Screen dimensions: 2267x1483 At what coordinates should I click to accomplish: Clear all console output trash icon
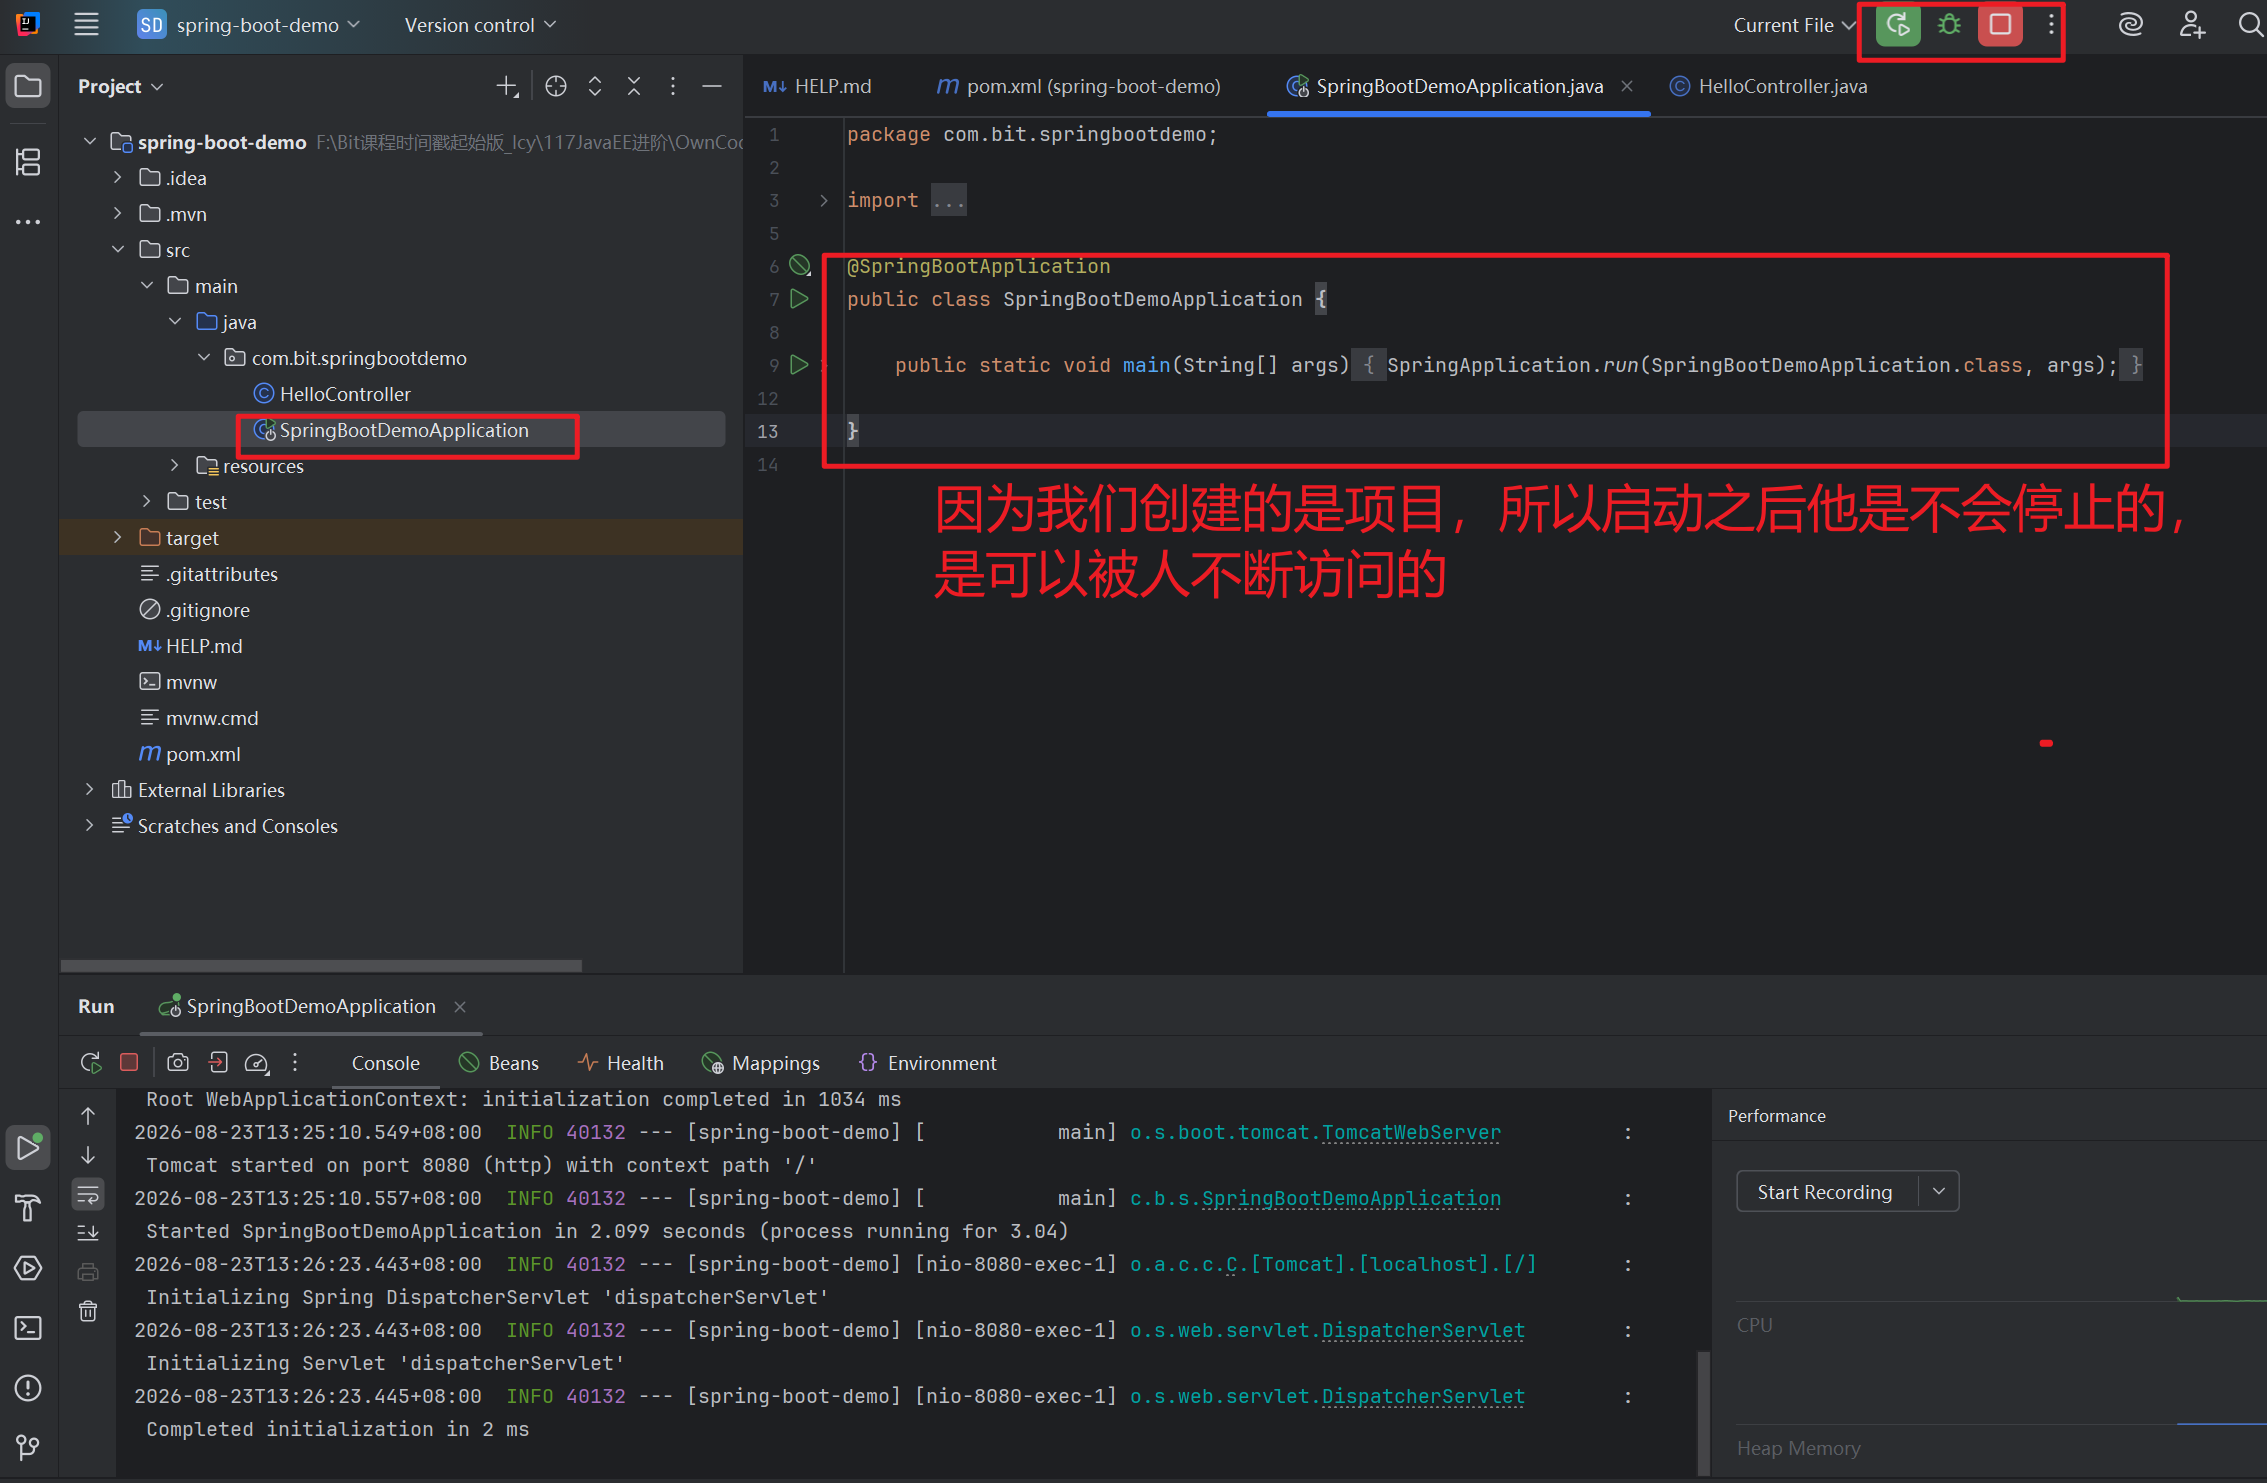click(x=88, y=1311)
